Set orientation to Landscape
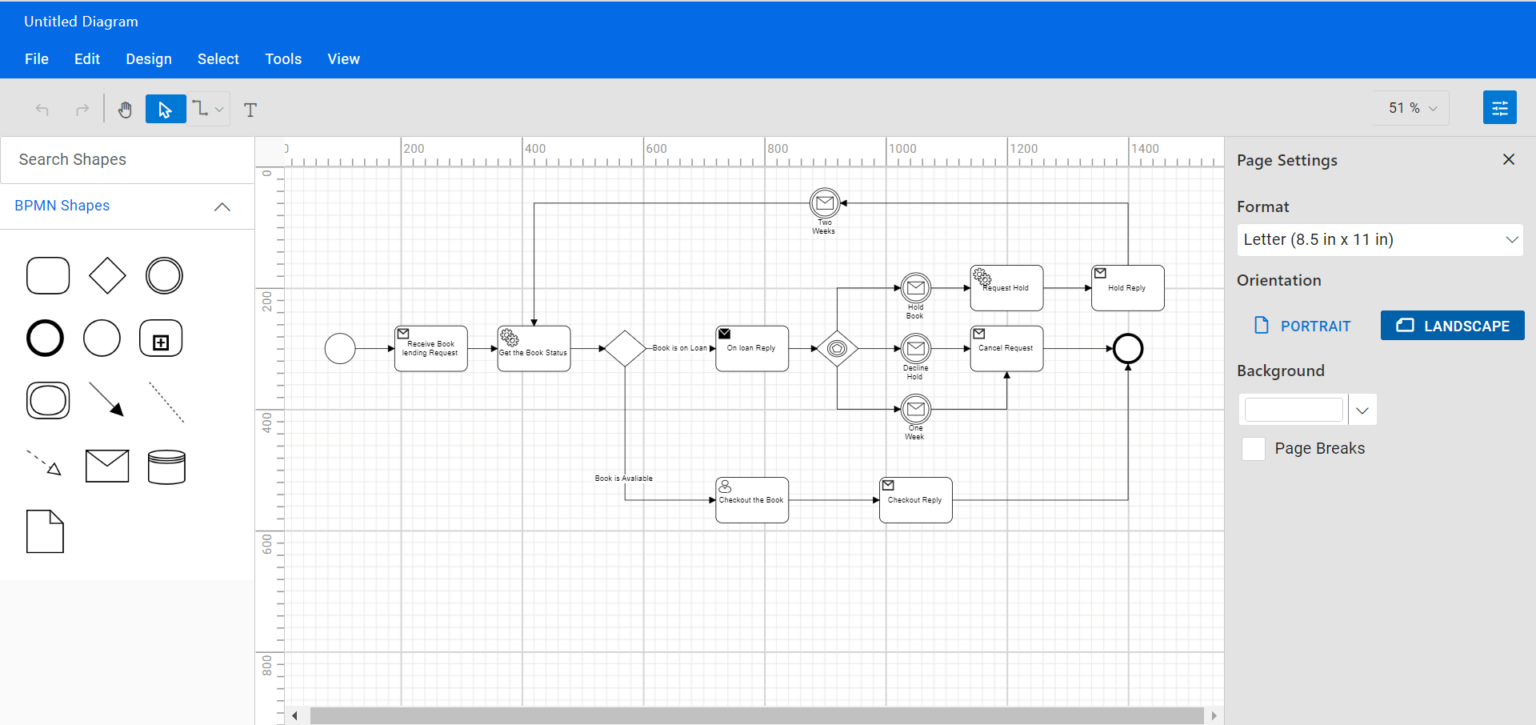The width and height of the screenshot is (1536, 725). [x=1452, y=326]
